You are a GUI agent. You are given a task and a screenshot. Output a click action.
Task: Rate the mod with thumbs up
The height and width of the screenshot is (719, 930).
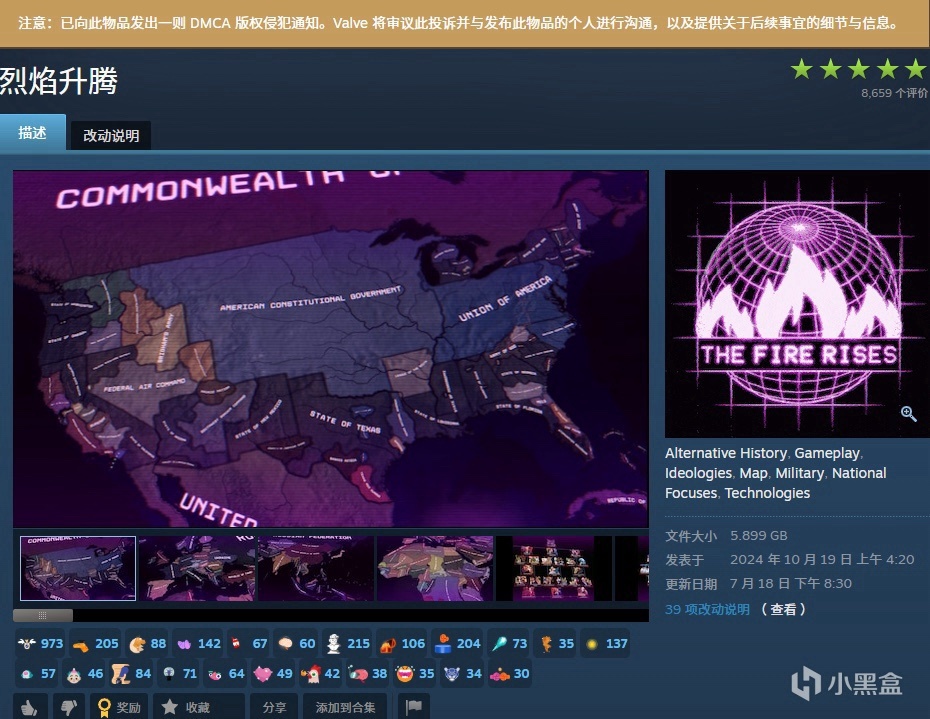click(30, 707)
